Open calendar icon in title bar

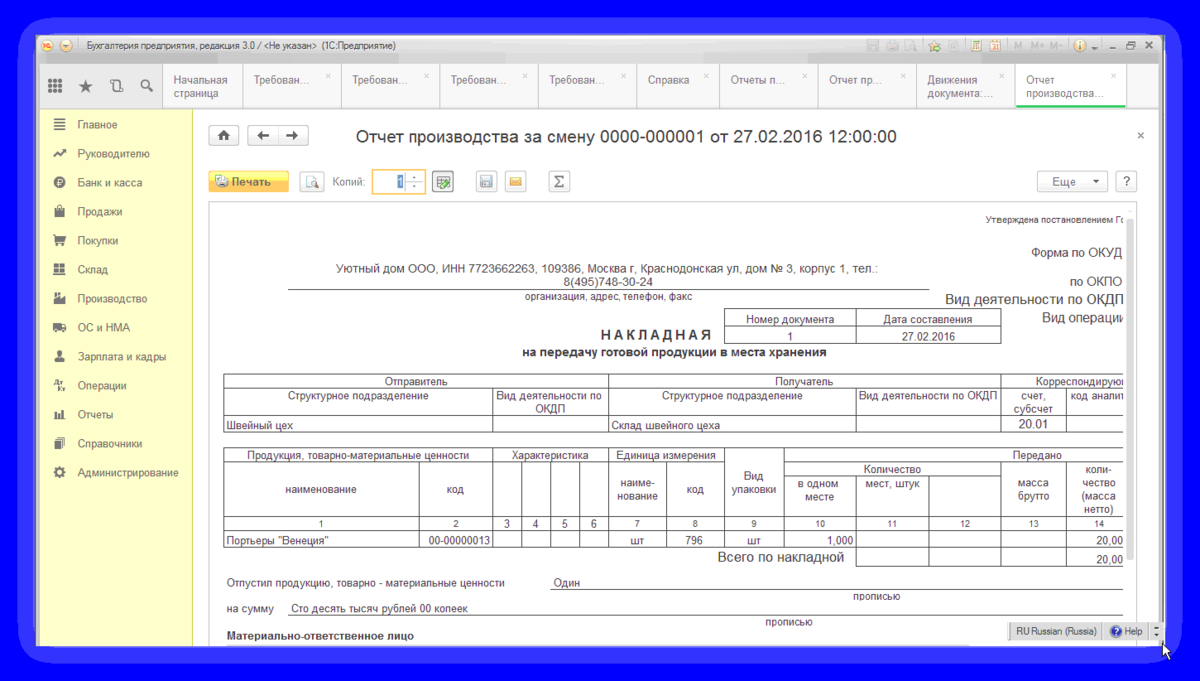click(x=996, y=46)
